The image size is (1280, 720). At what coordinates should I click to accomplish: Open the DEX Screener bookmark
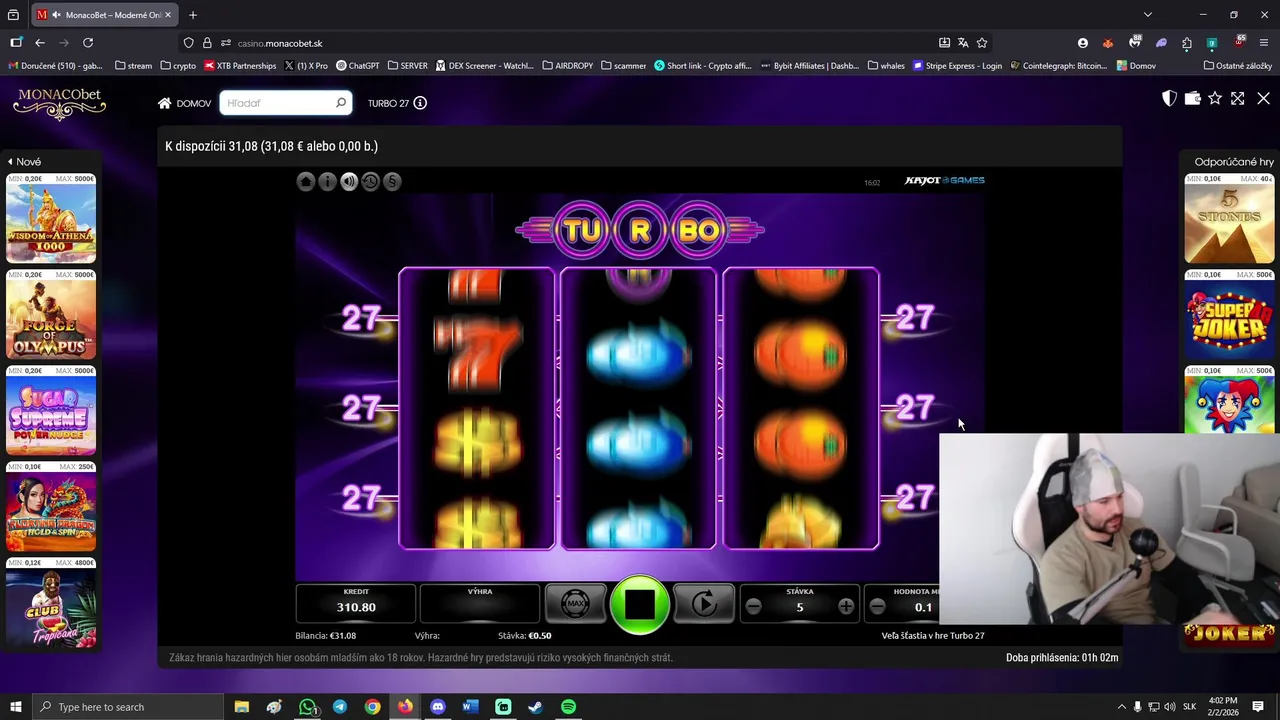coord(485,66)
